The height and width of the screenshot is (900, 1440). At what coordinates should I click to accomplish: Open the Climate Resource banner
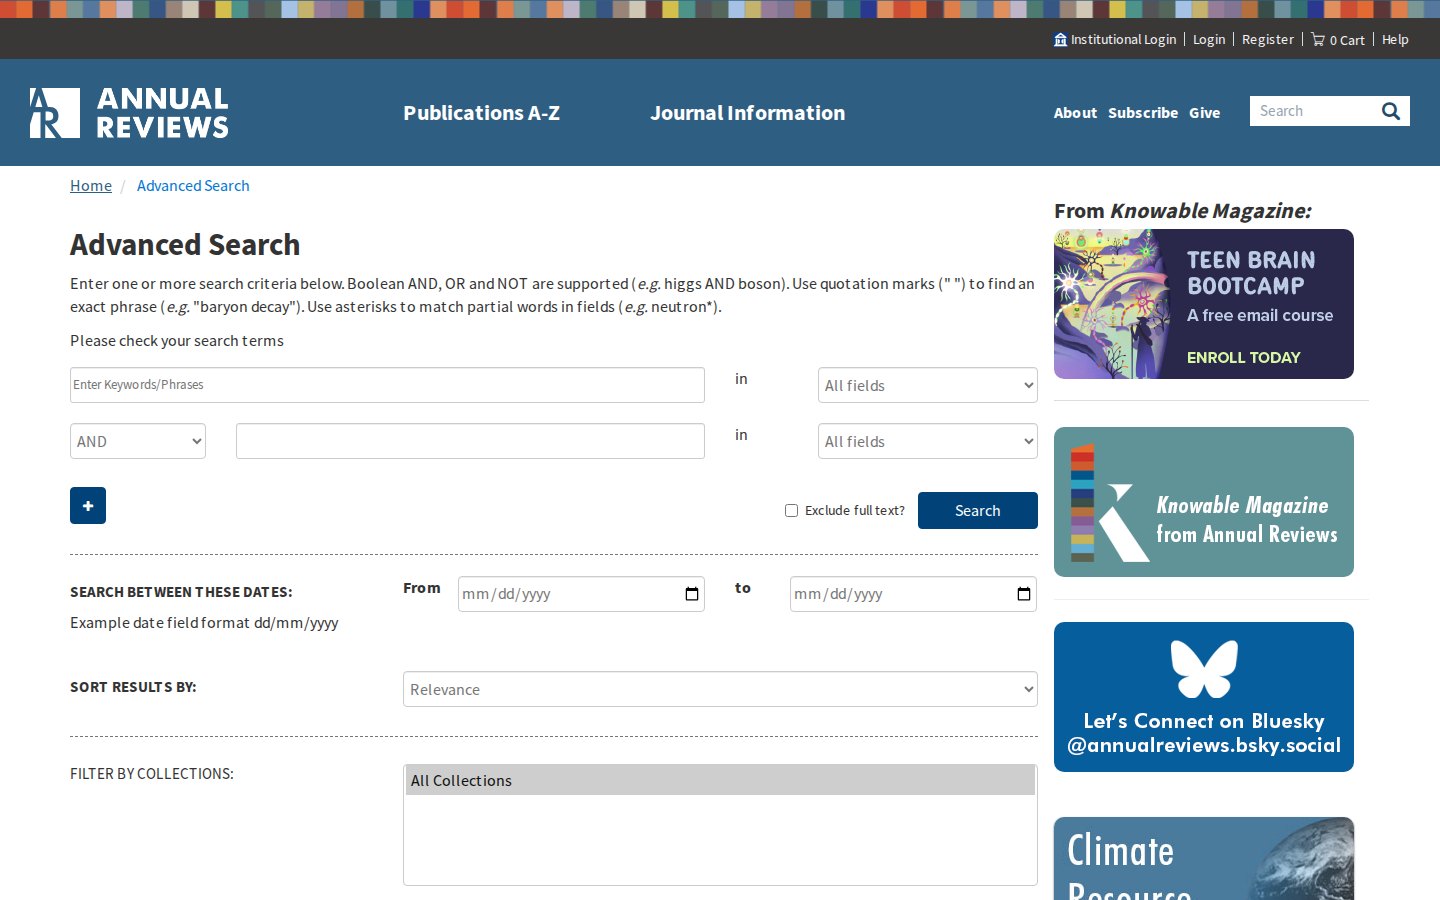(x=1204, y=859)
